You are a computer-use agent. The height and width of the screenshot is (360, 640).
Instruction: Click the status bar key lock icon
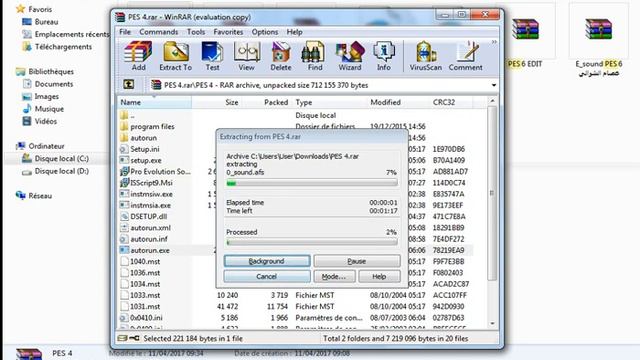[x=134, y=338]
